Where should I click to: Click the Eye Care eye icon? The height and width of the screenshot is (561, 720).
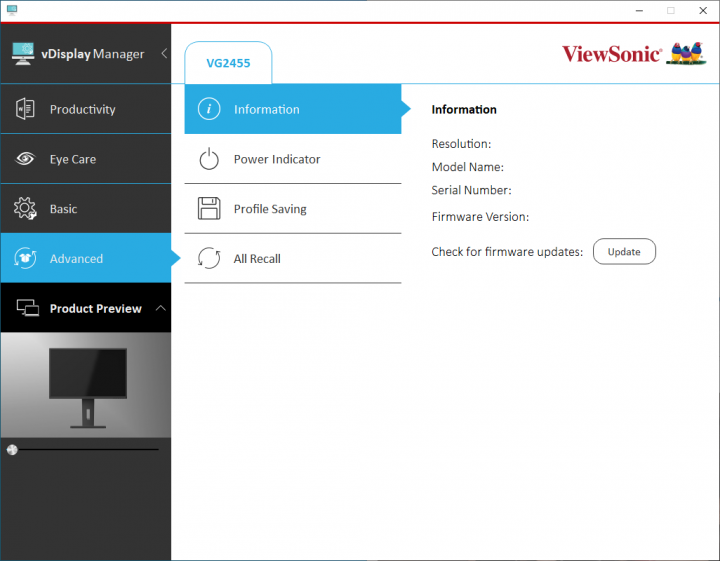pyautogui.click(x=25, y=159)
